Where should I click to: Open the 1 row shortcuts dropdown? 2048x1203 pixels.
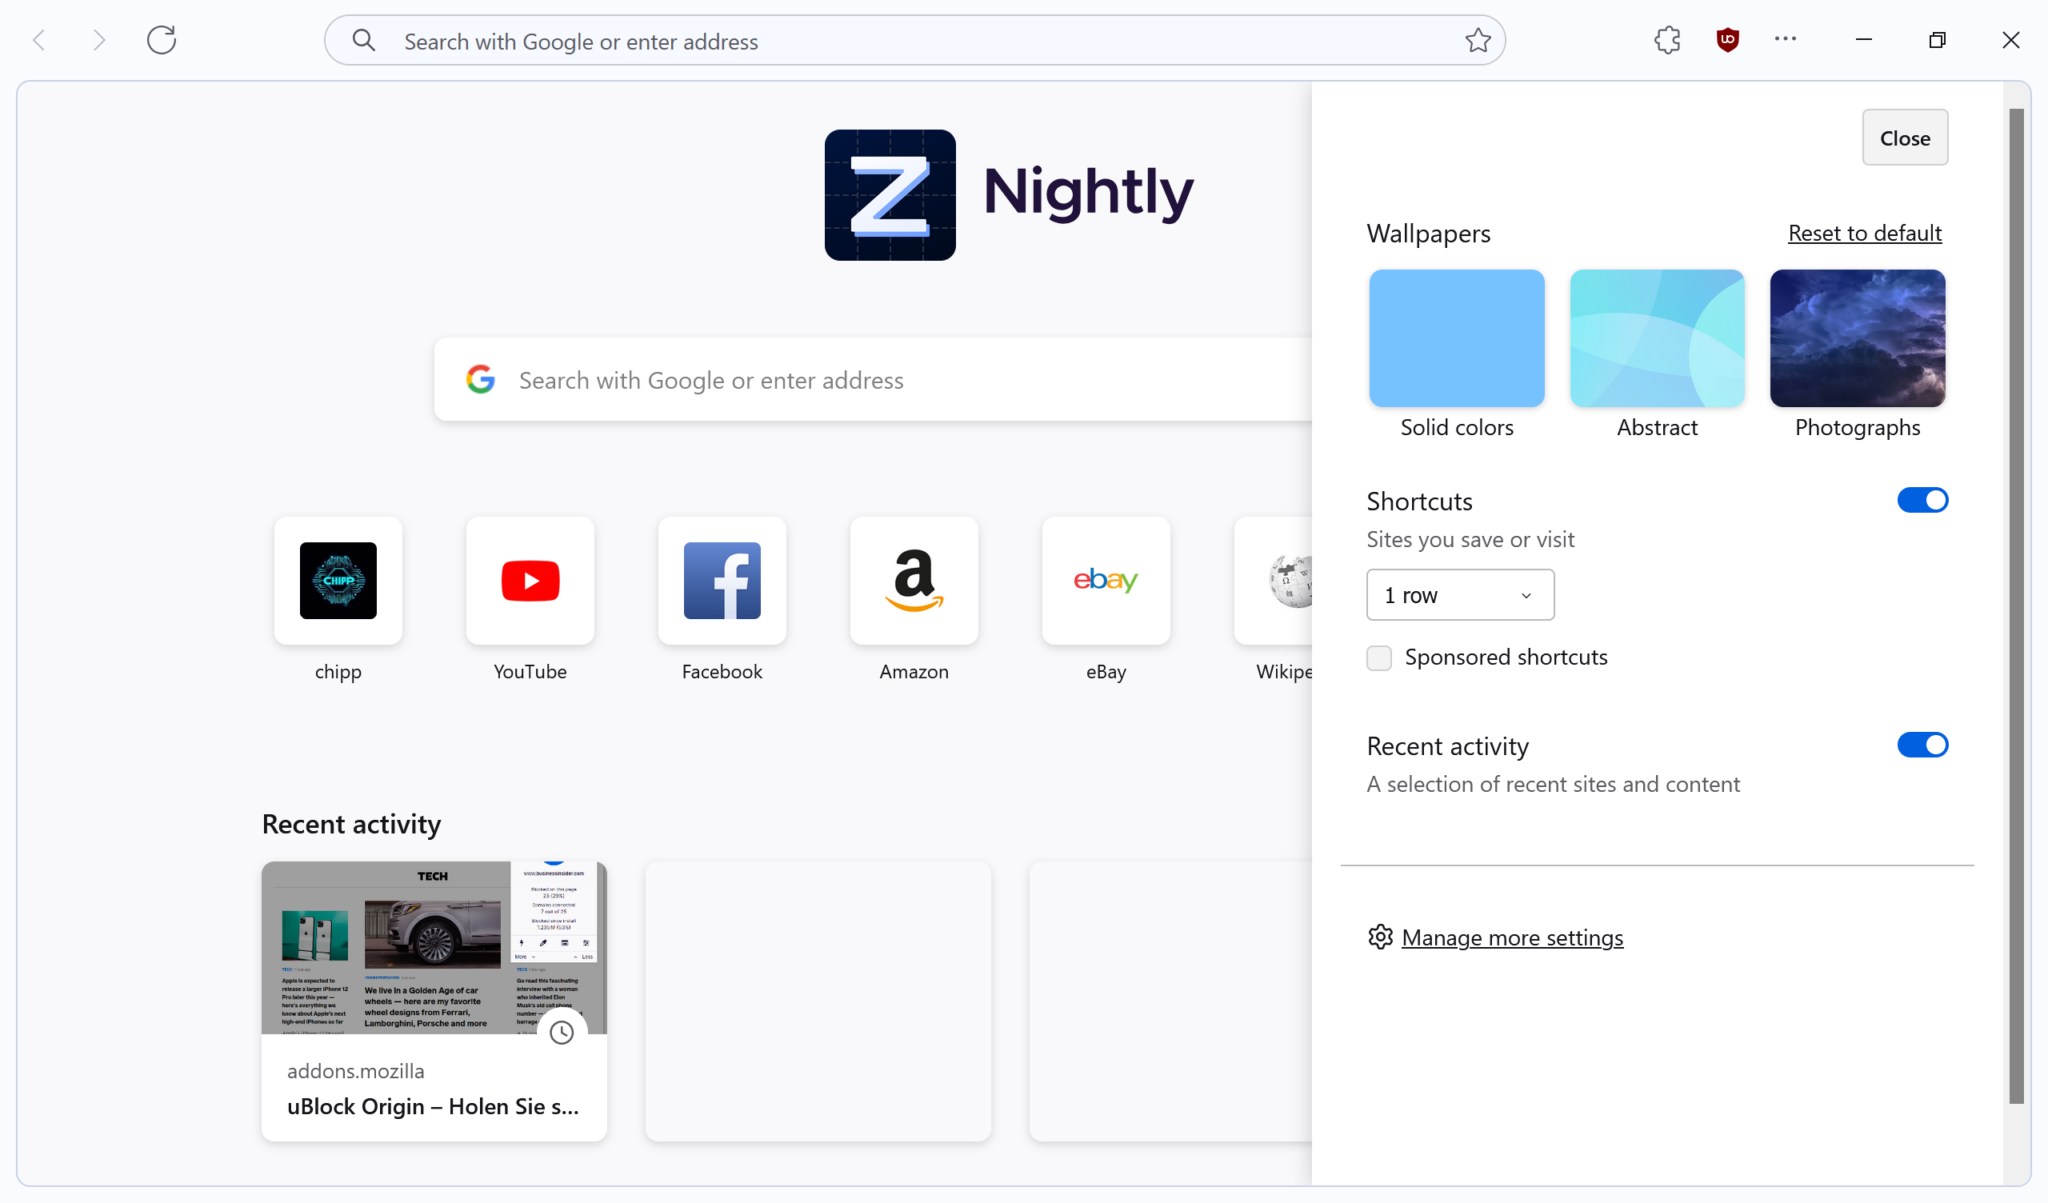click(1460, 595)
